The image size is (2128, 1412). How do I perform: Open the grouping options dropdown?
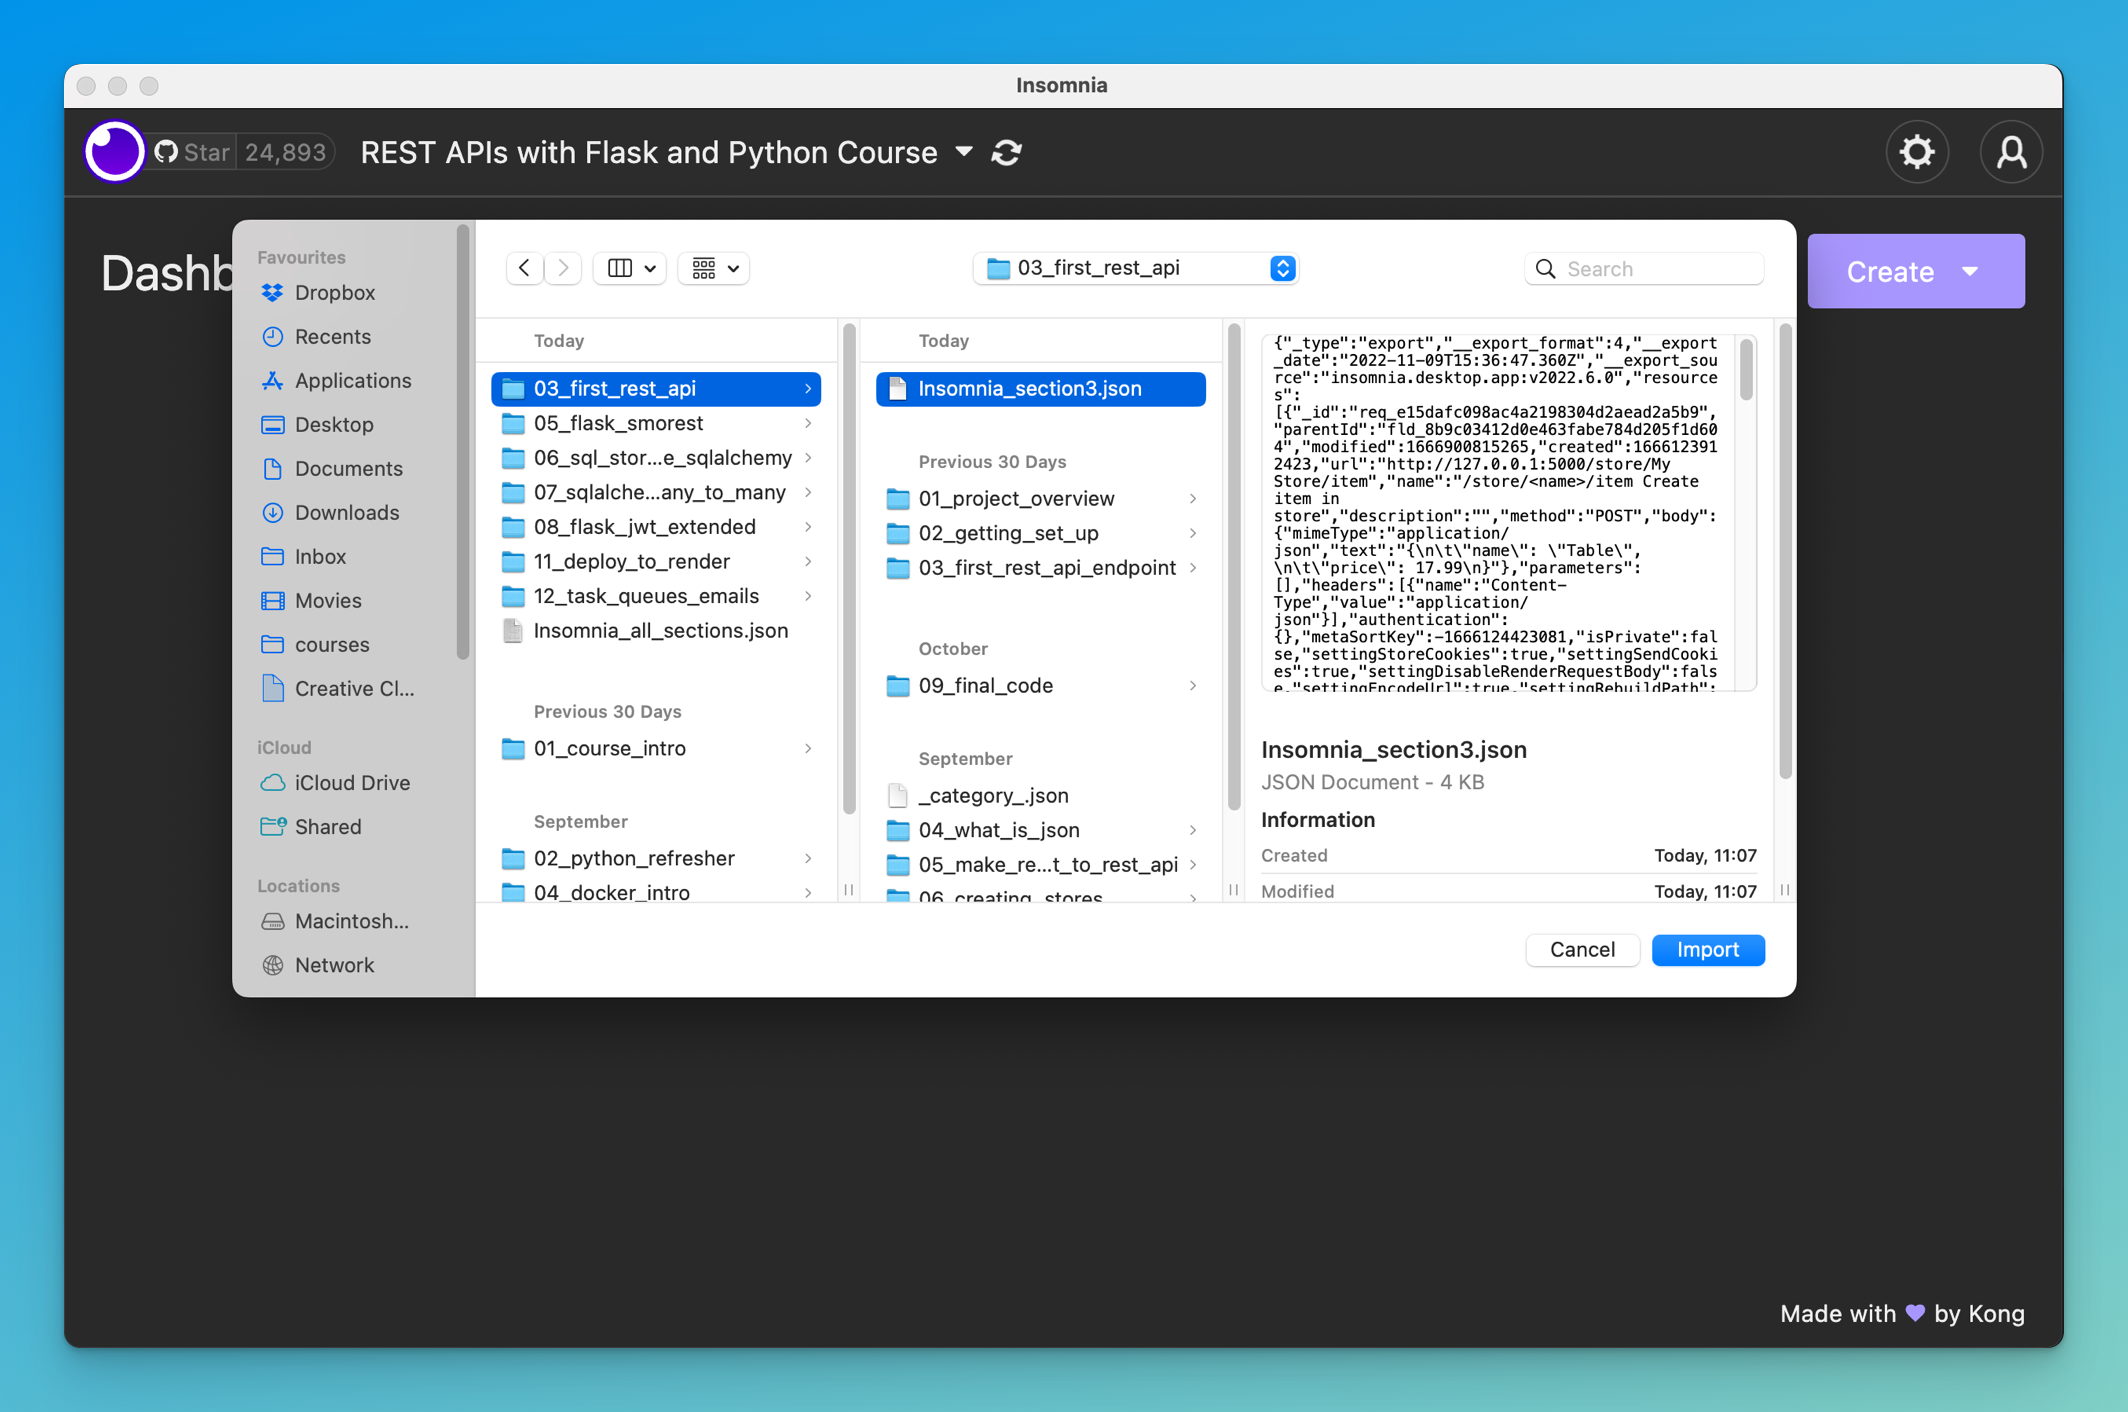tap(715, 268)
